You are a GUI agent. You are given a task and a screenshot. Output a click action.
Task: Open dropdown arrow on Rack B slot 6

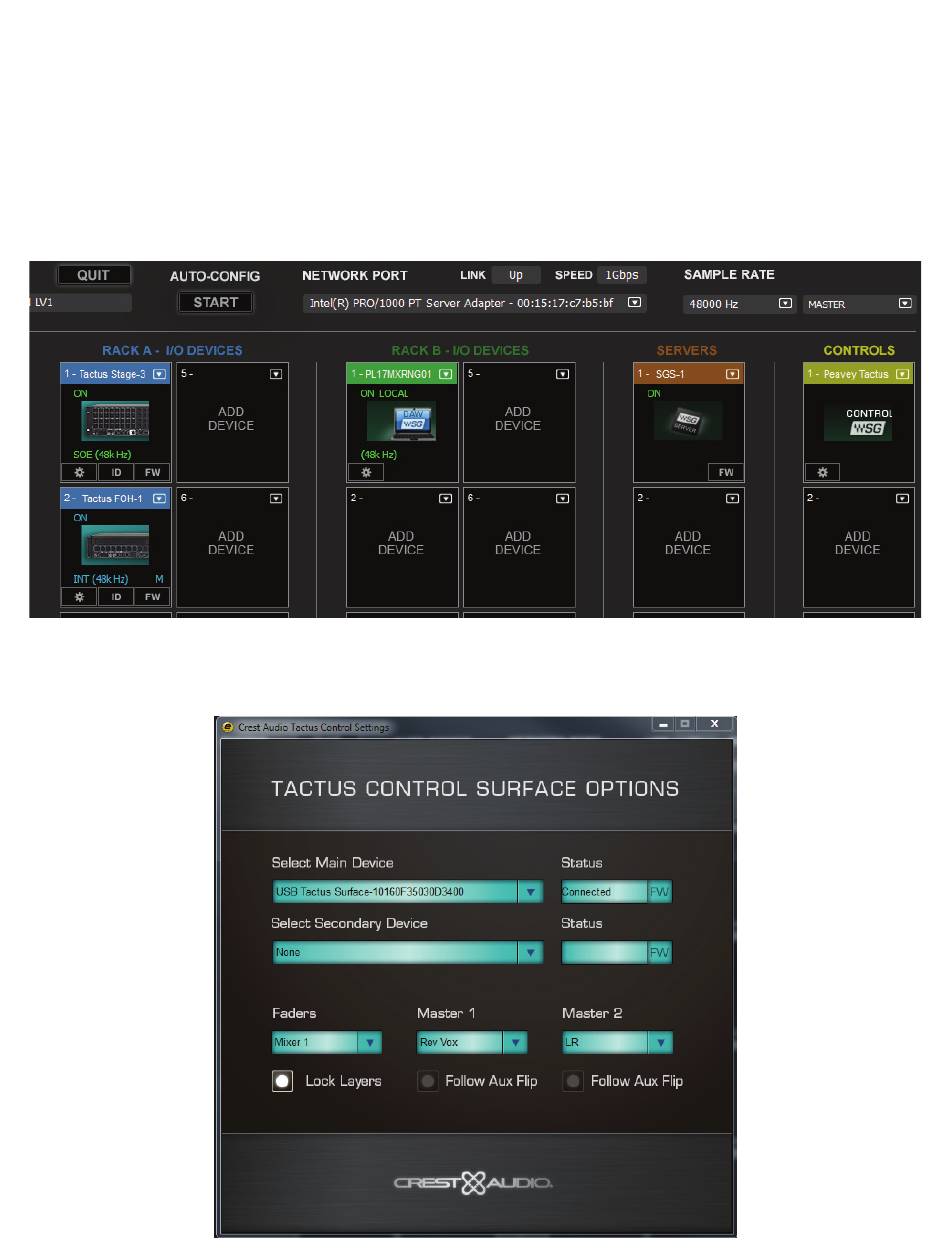[563, 498]
